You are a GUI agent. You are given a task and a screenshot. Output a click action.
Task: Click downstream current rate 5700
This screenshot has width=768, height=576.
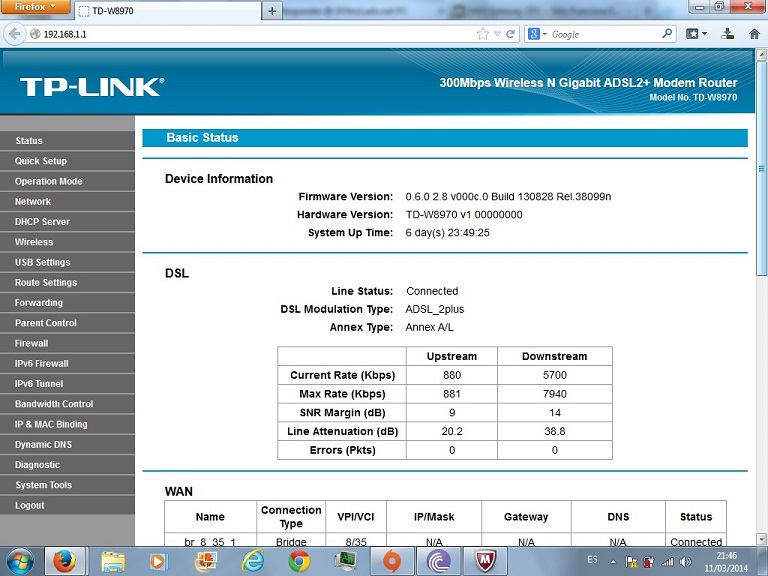pos(554,375)
